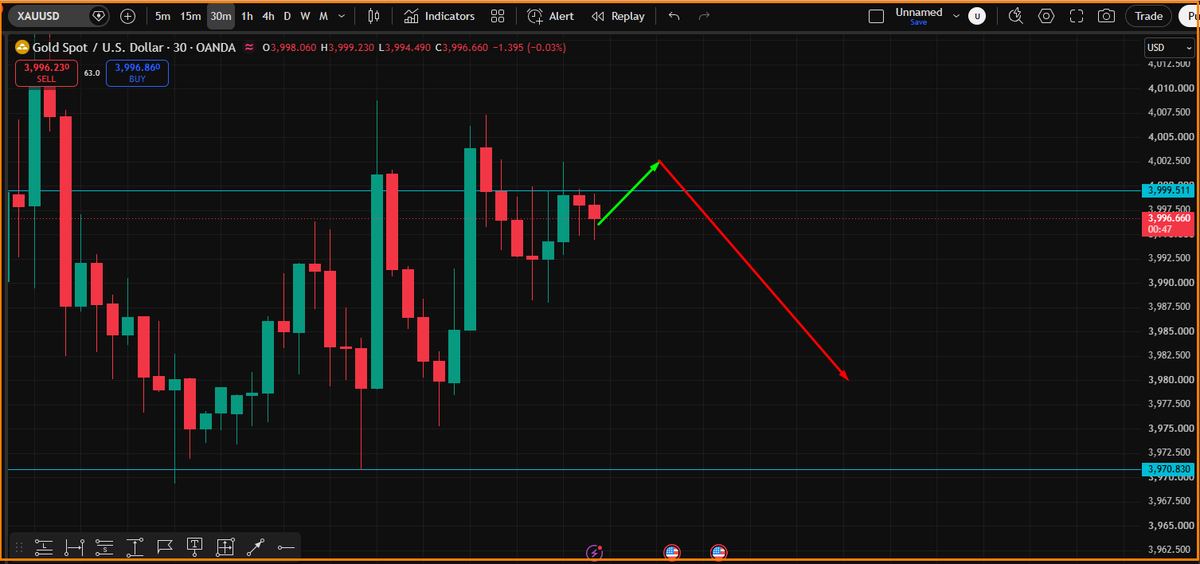Screen dimensions: 1200x564
Task: Start bar Replay mode
Action: click(618, 16)
